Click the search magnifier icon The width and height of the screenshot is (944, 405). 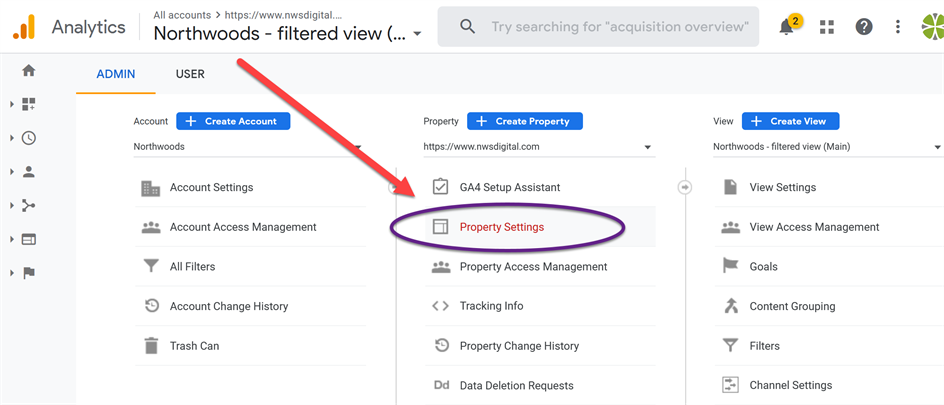pos(467,26)
